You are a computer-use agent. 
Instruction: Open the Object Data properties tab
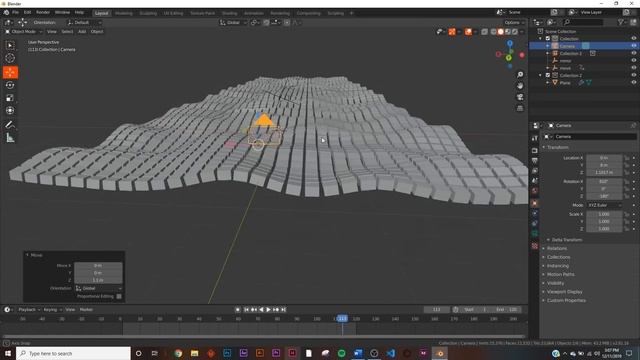[535, 233]
